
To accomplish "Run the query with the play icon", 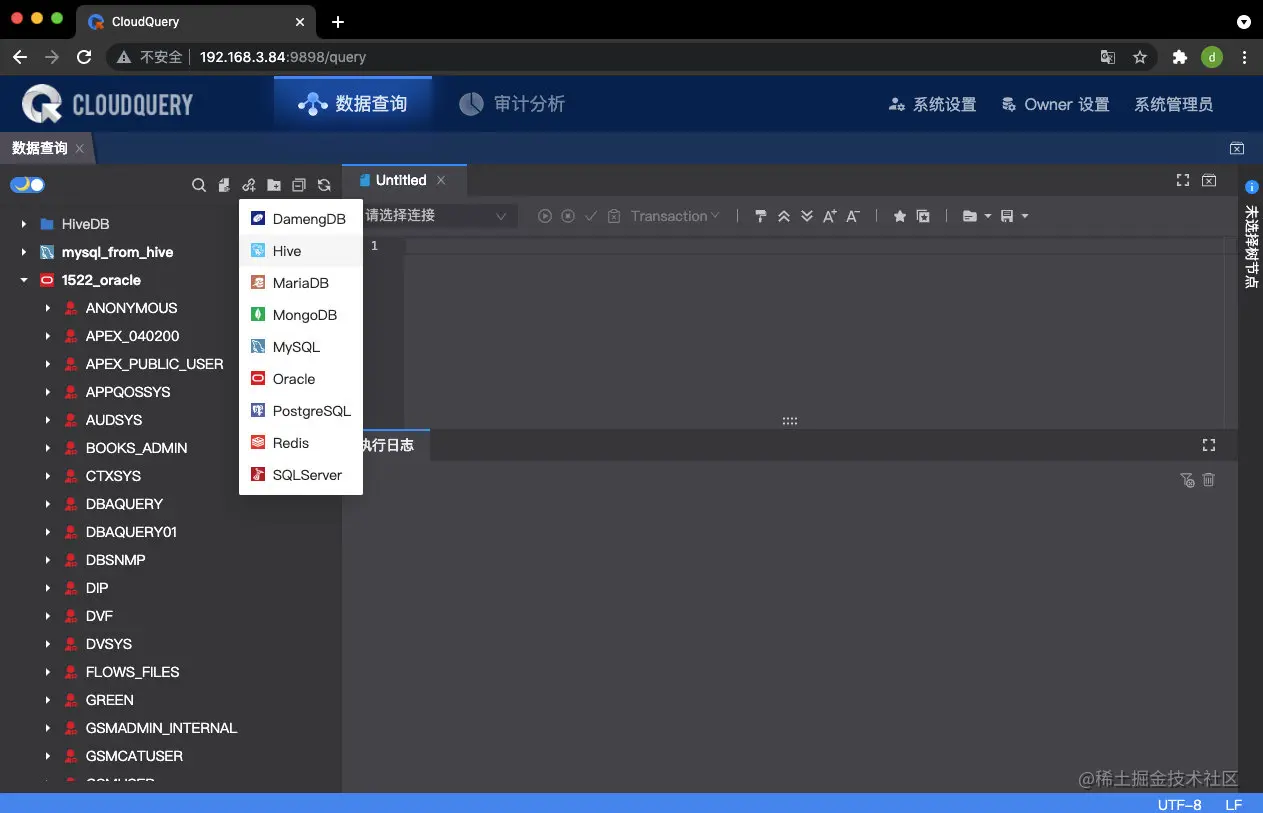I will pos(545,216).
